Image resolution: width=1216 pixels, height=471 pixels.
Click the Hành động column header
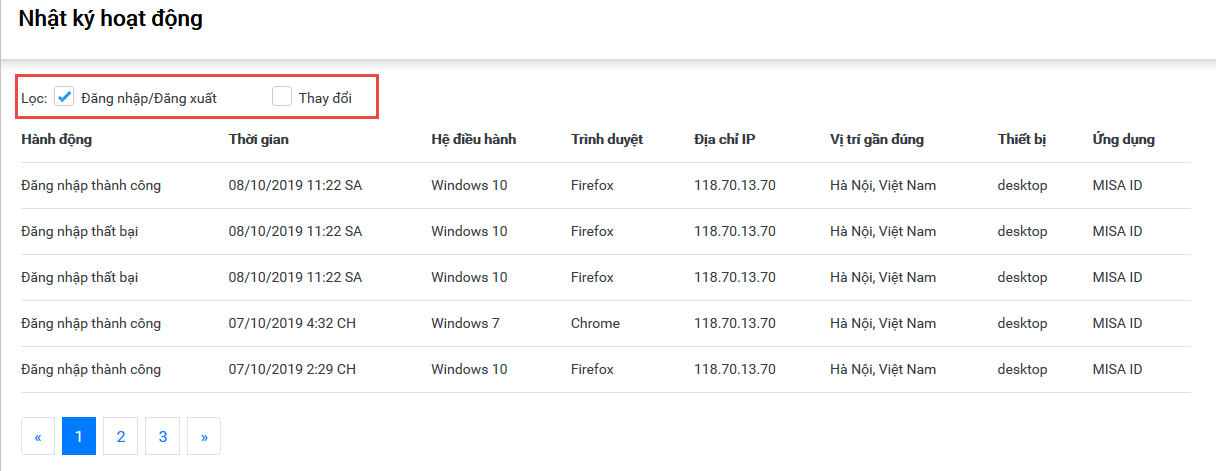(x=56, y=139)
